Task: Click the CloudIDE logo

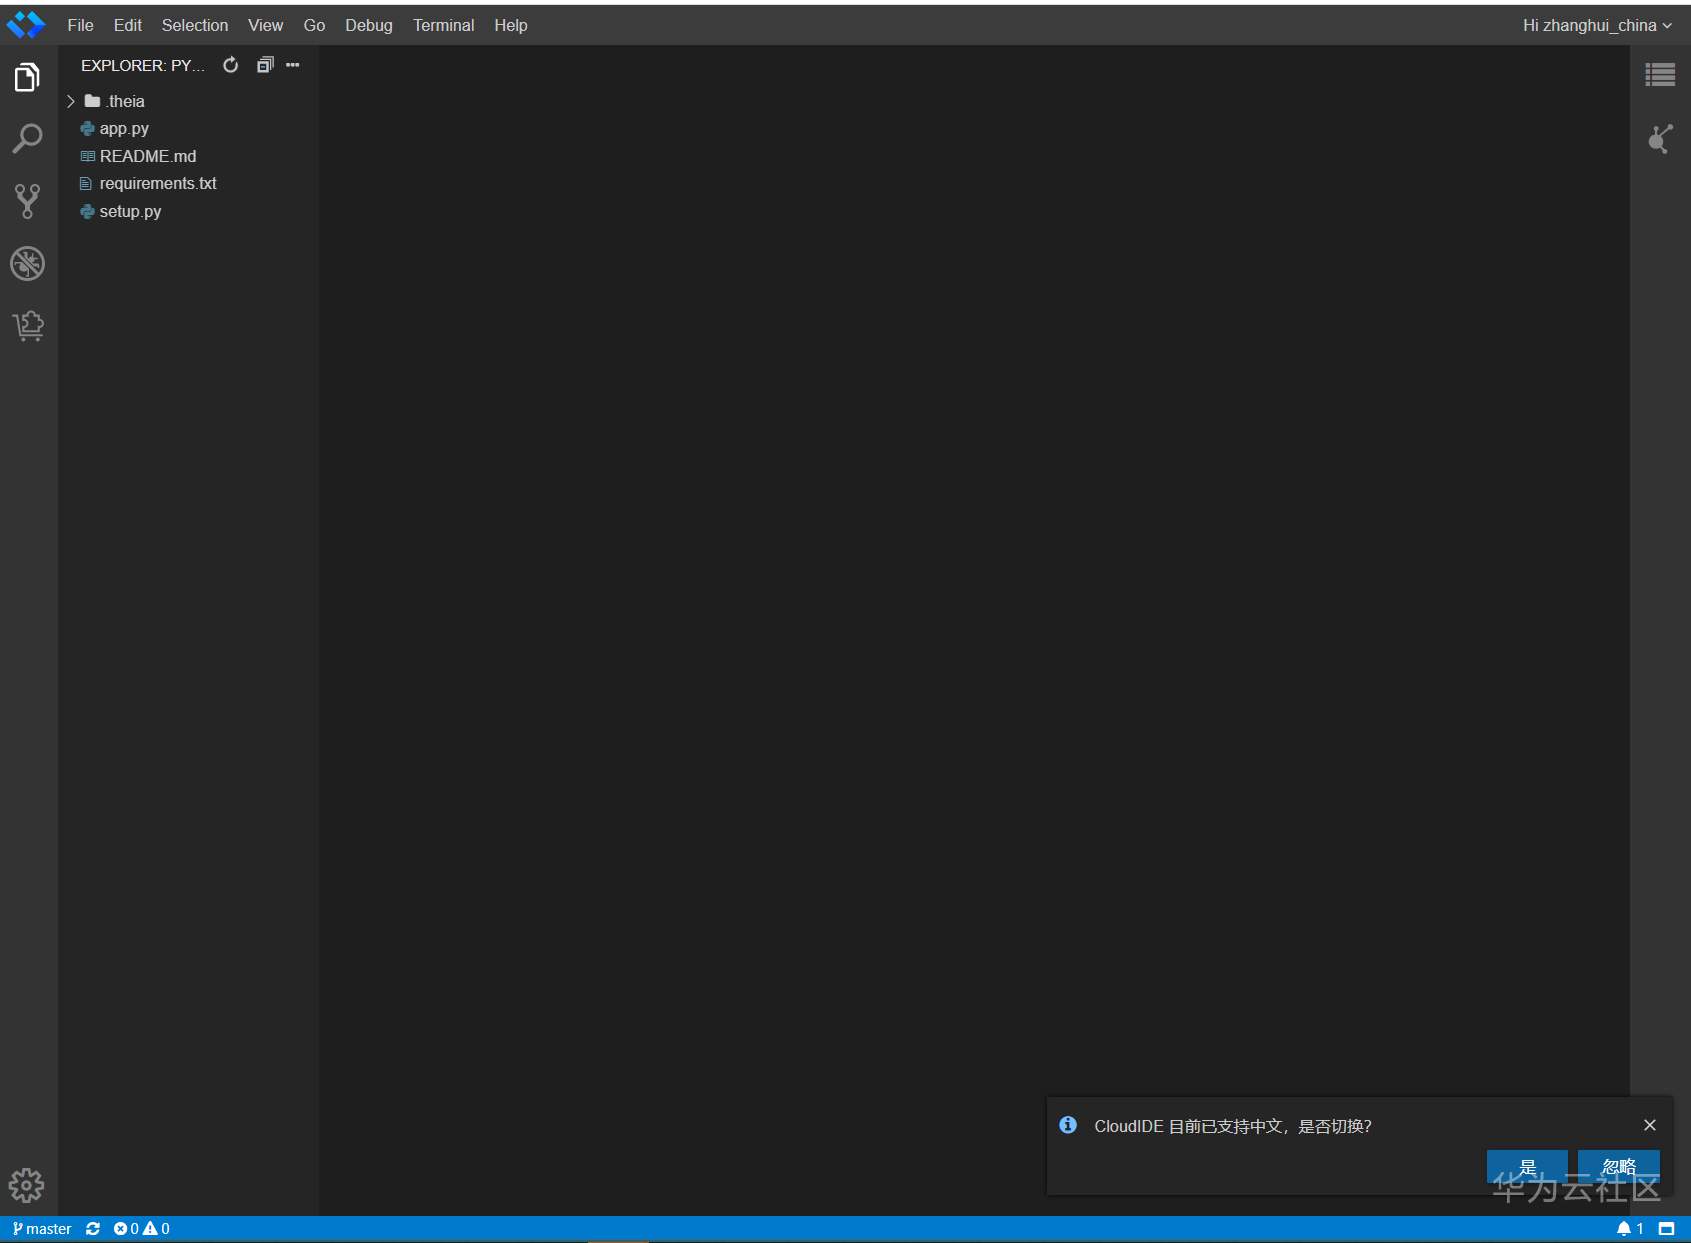Action: [26, 25]
